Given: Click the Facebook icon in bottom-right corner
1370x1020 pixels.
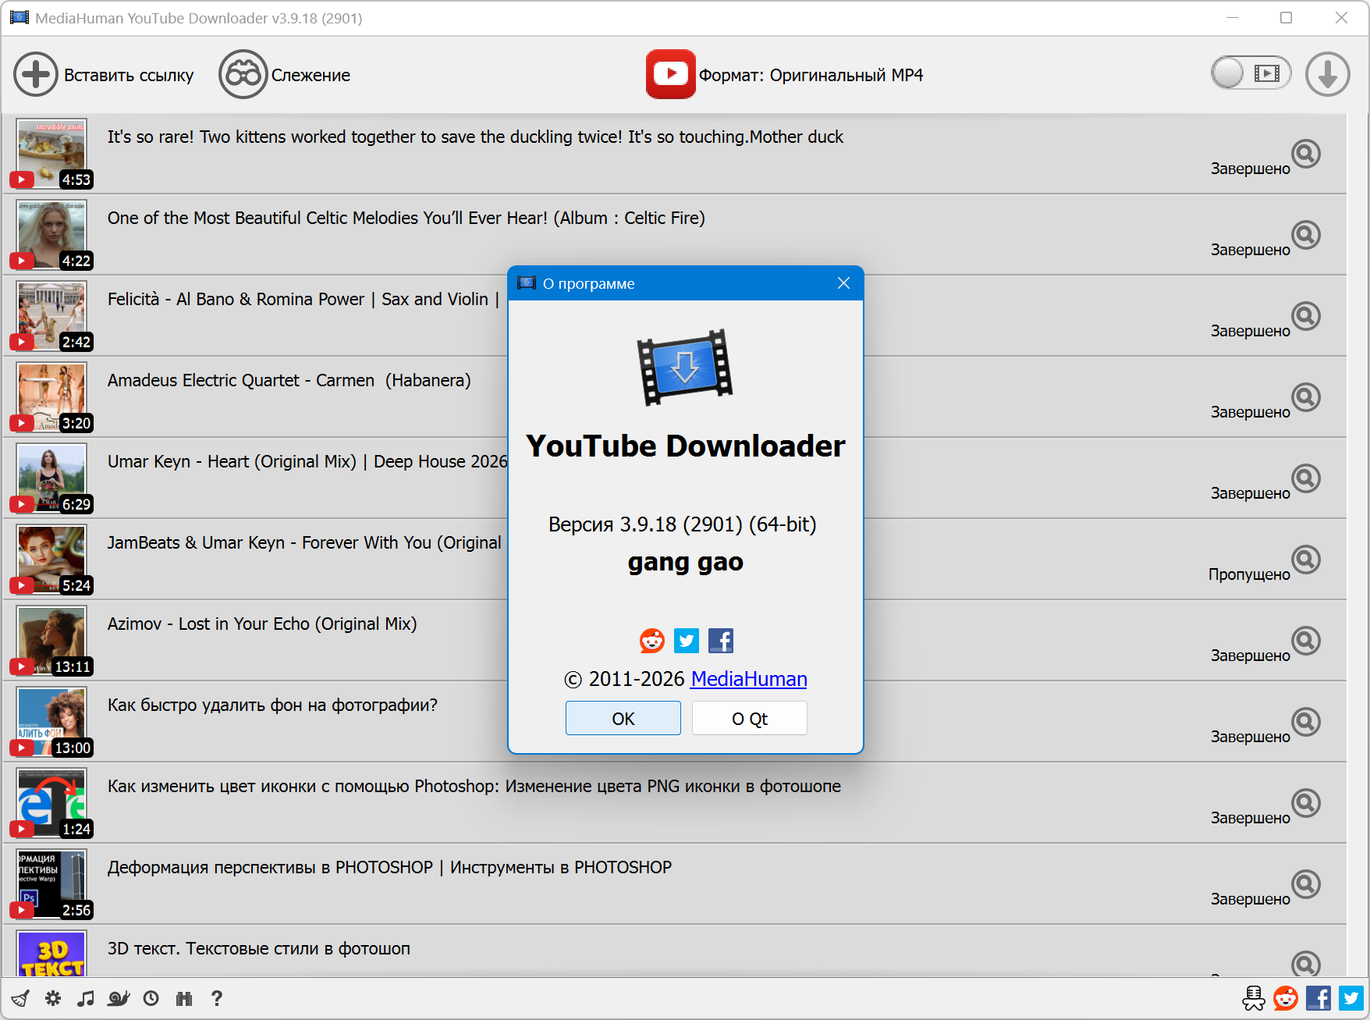Looking at the screenshot, I should (x=1318, y=998).
